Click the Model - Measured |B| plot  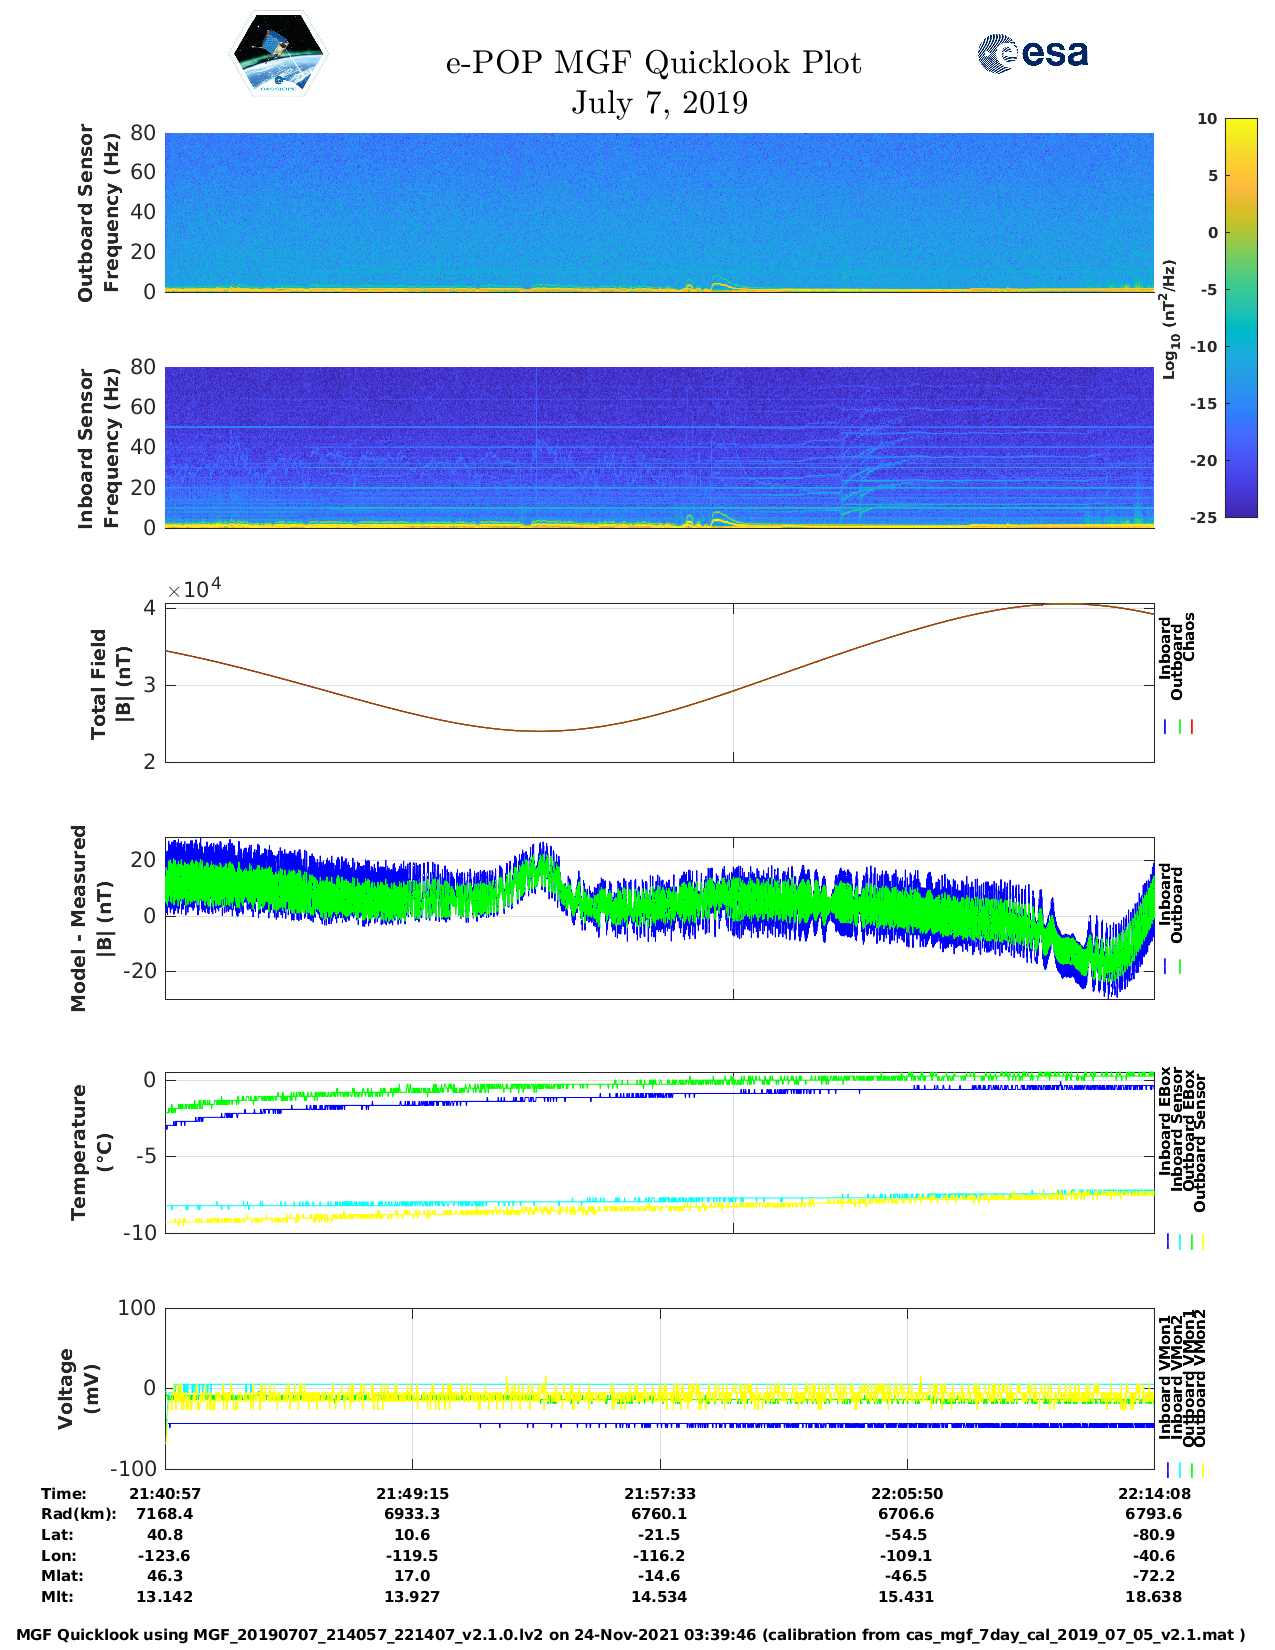[x=659, y=918]
